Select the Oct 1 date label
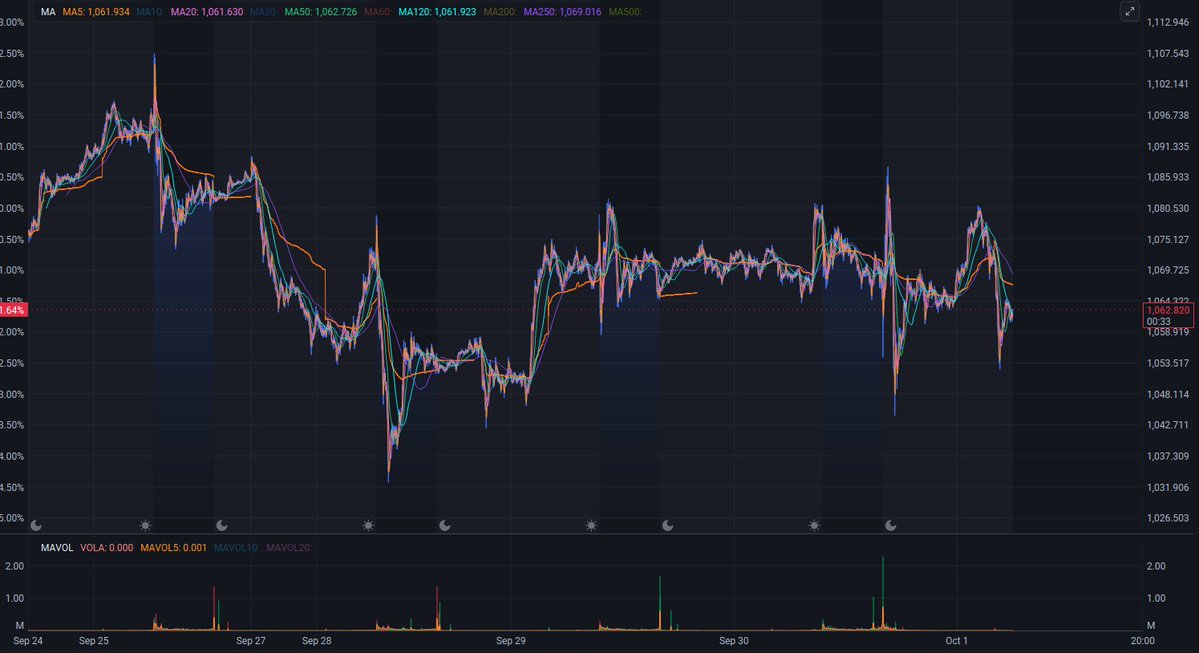This screenshot has width=1199, height=653. (957, 641)
